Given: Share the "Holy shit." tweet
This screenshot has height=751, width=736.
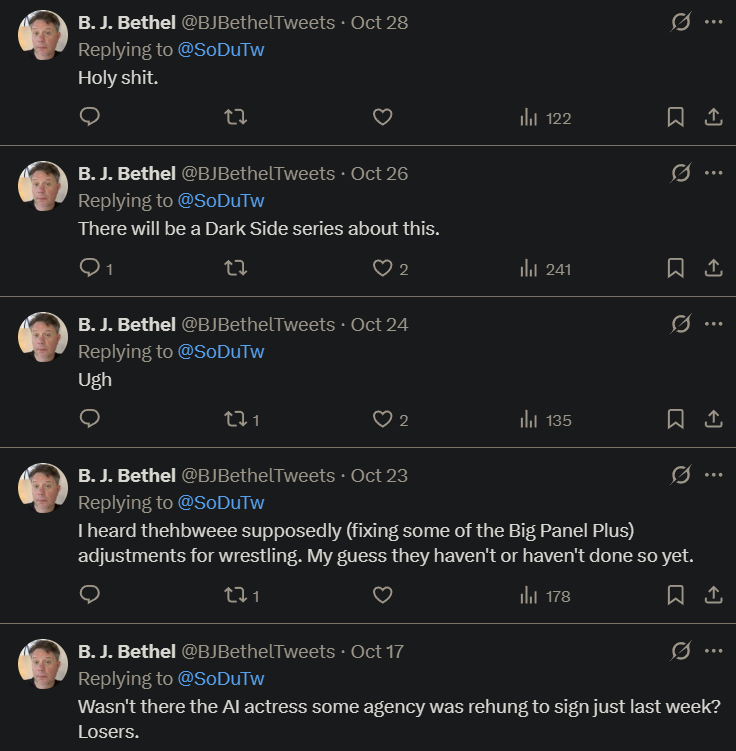Looking at the screenshot, I should tap(713, 118).
